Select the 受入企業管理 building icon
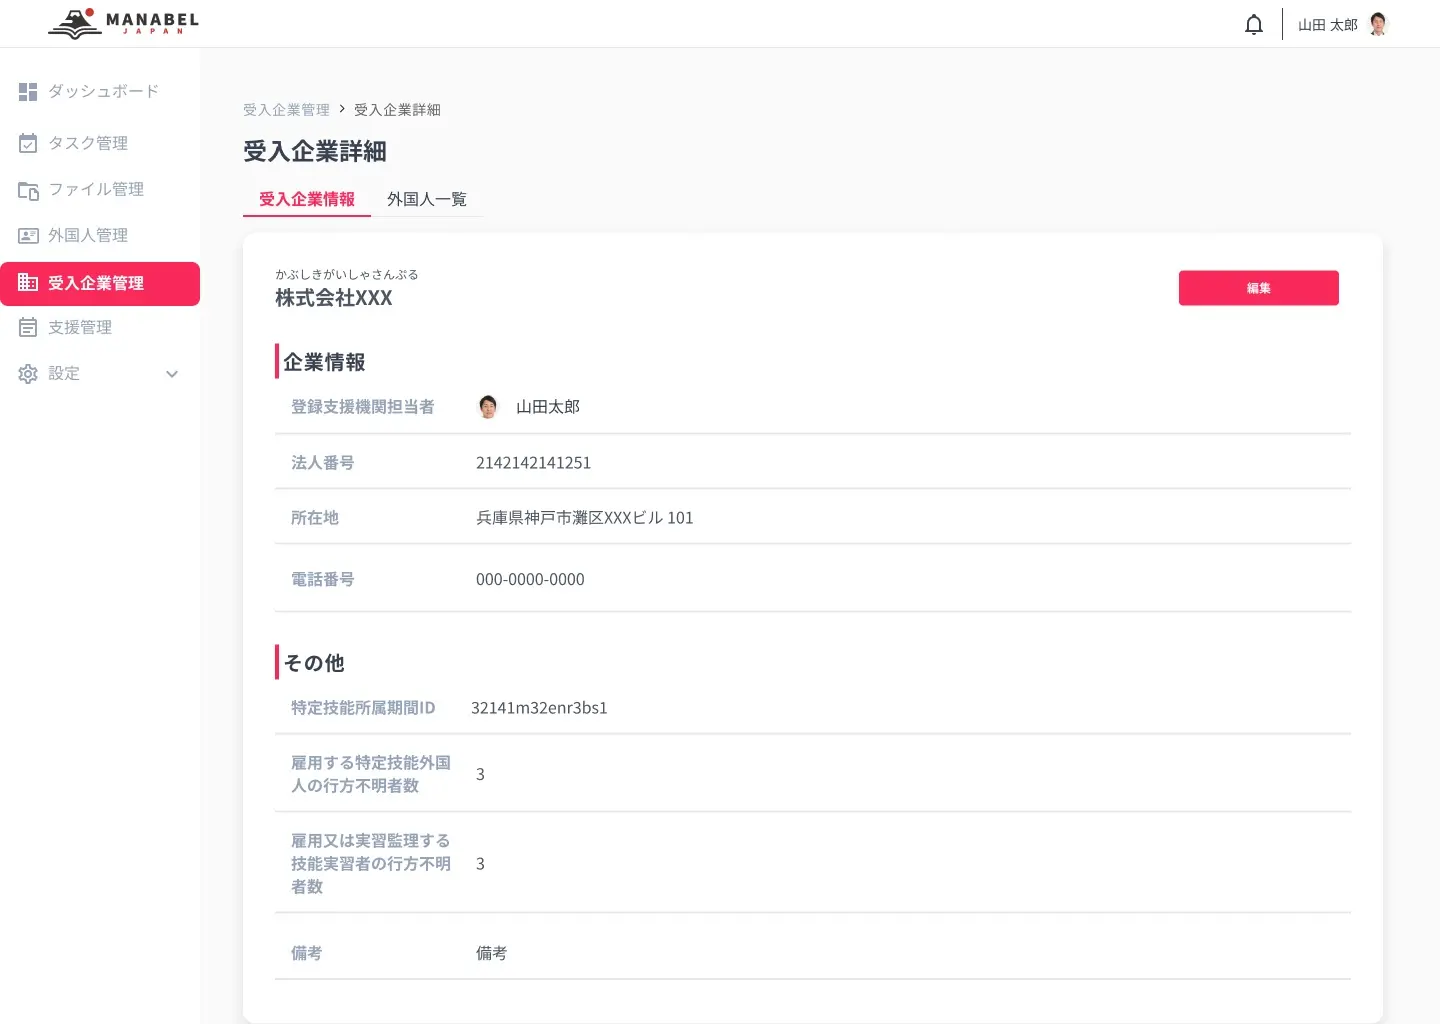1440x1024 pixels. coord(27,283)
